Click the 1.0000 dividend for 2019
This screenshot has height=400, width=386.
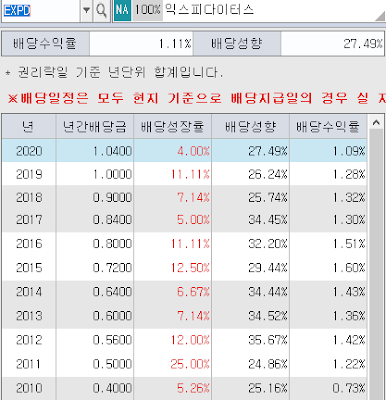coord(95,174)
